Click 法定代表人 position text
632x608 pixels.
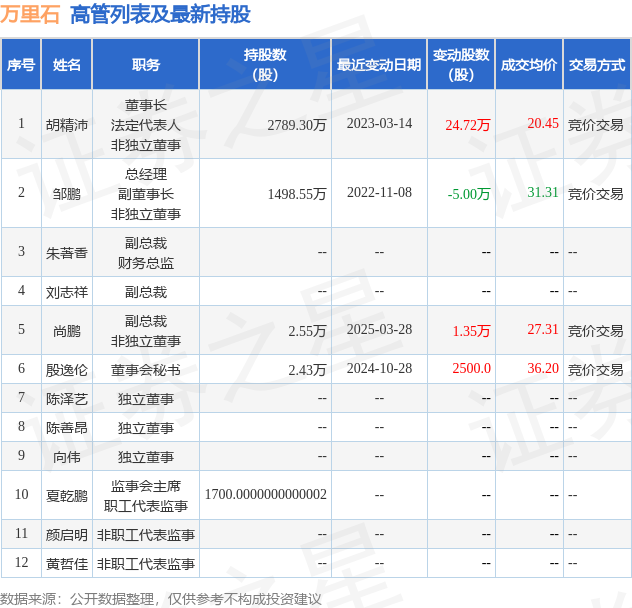click(x=146, y=125)
